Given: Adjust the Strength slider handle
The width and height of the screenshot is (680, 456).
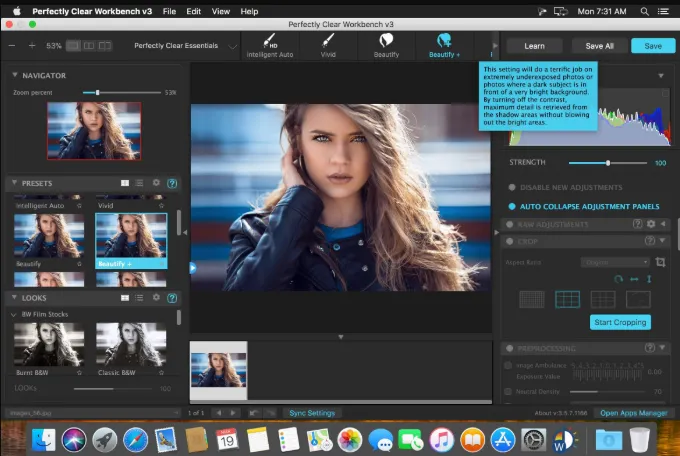Looking at the screenshot, I should click(x=608, y=163).
